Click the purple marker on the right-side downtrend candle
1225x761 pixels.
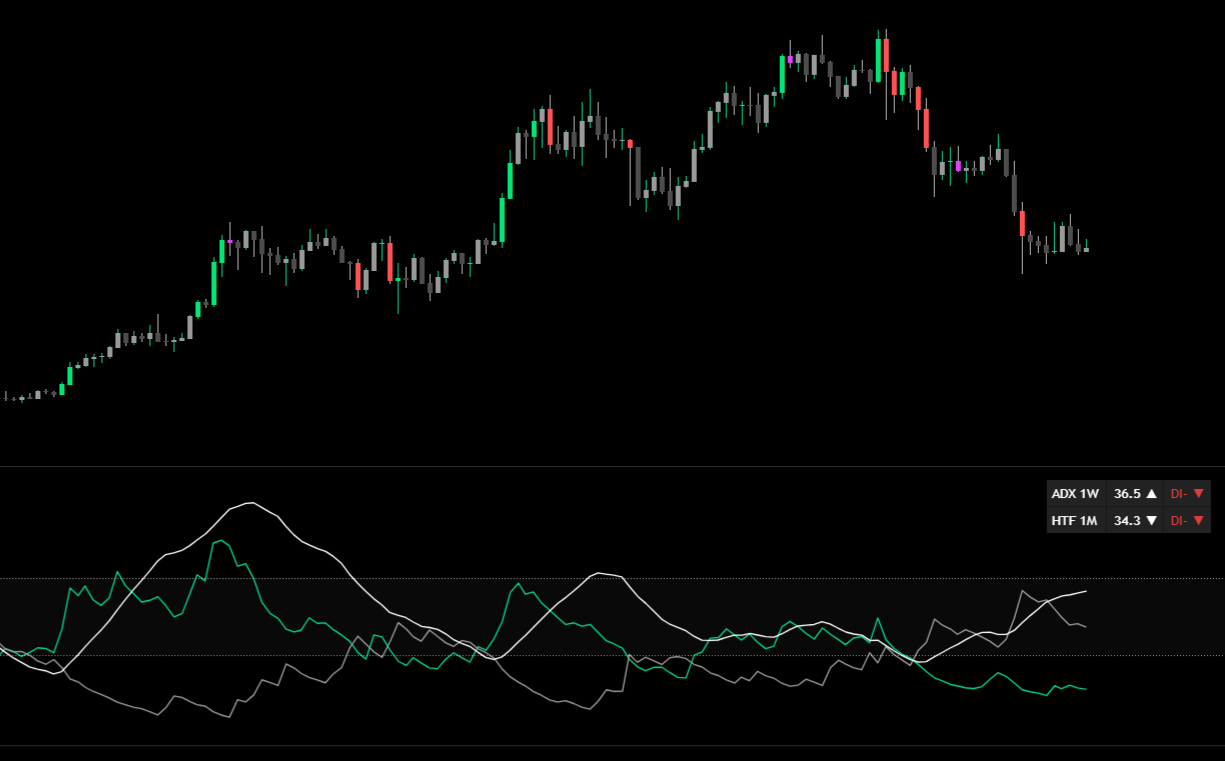tap(958, 166)
